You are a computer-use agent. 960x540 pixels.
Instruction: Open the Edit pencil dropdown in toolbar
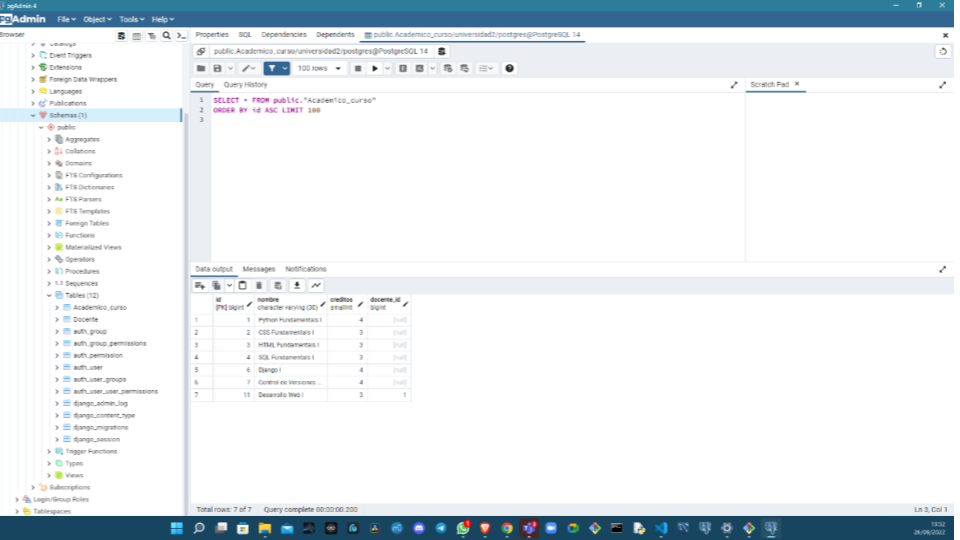249,69
